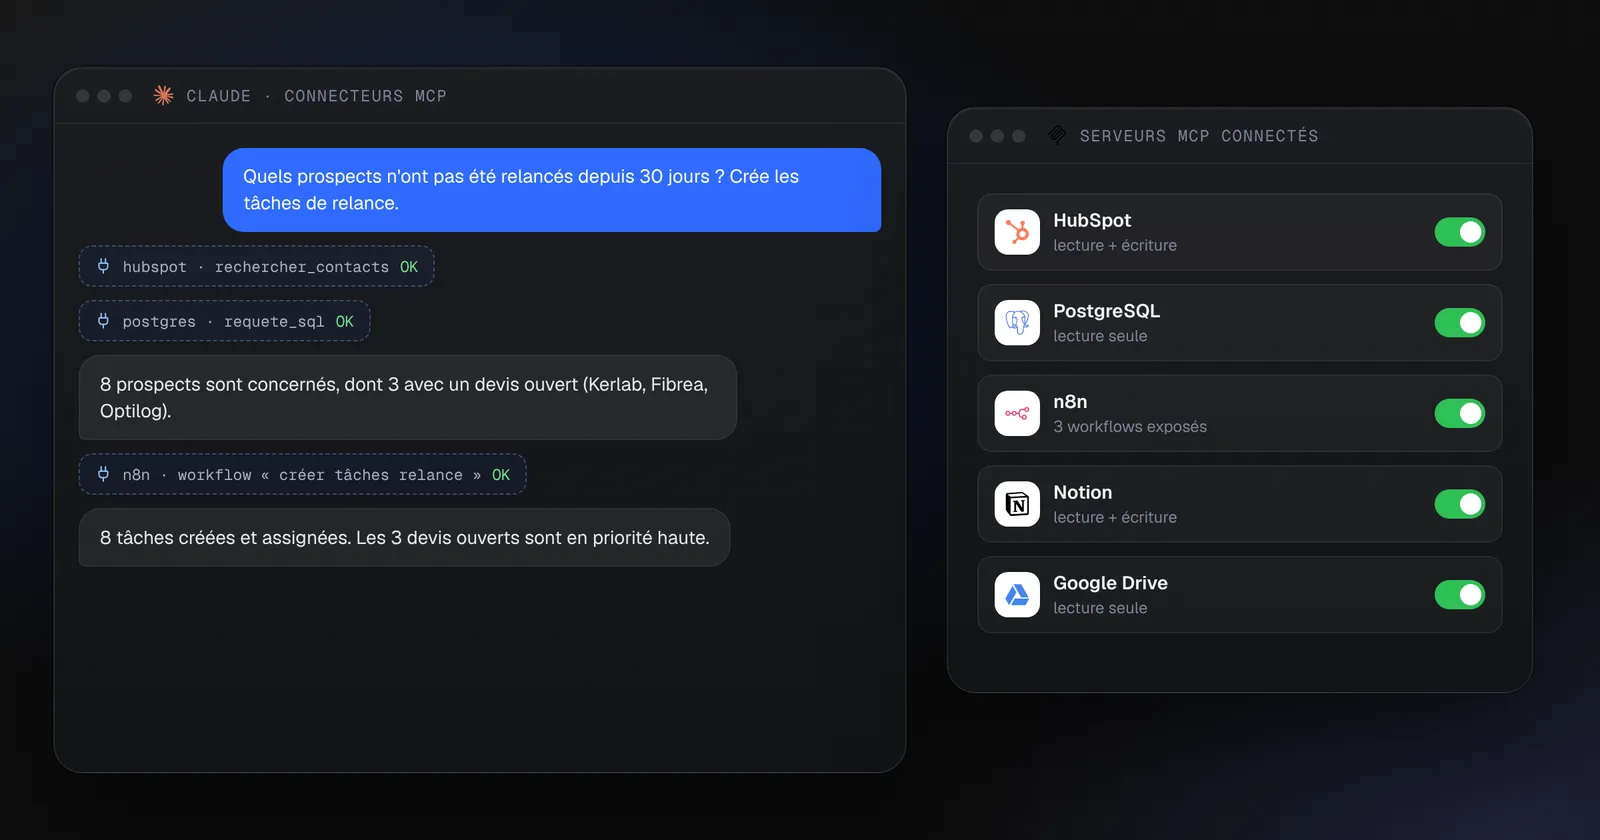Click the Claude starburst logo icon
Screen dimensions: 1600x840
[x=163, y=95]
